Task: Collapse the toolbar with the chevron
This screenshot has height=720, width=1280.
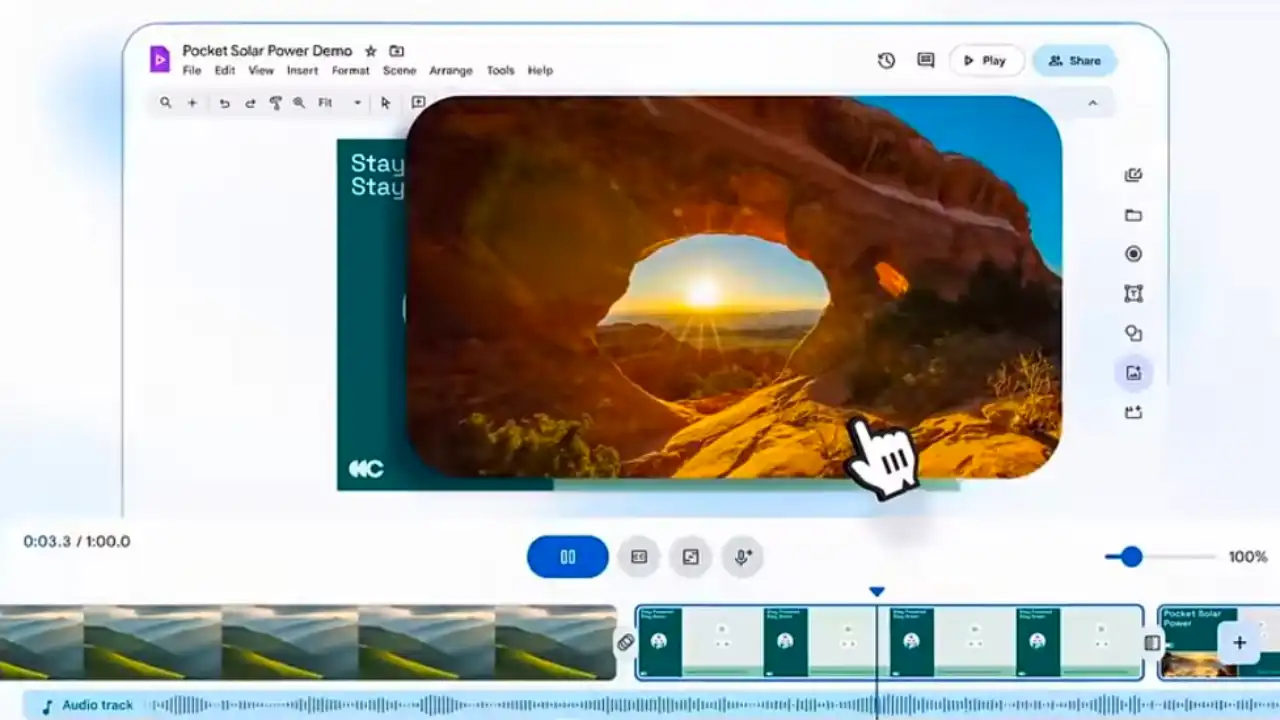Action: click(x=1092, y=103)
